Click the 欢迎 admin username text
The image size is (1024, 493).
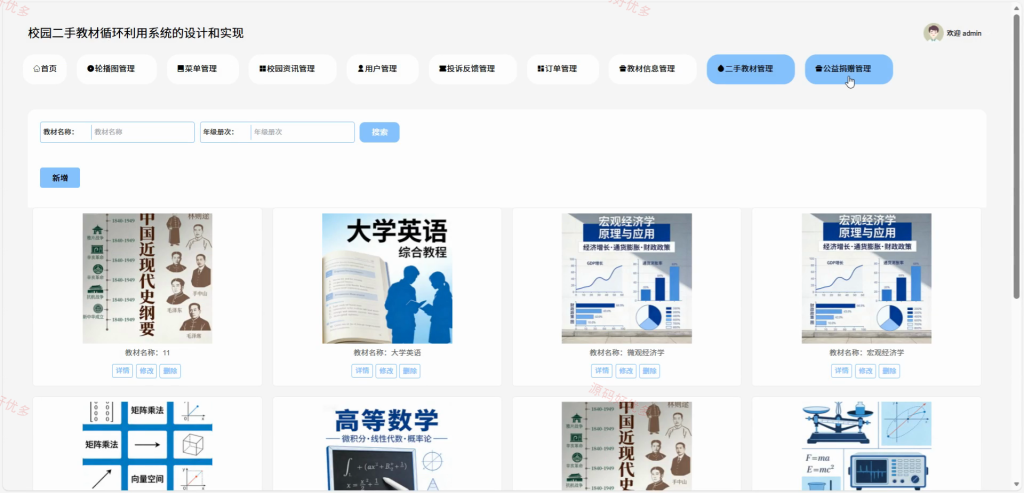pos(964,33)
